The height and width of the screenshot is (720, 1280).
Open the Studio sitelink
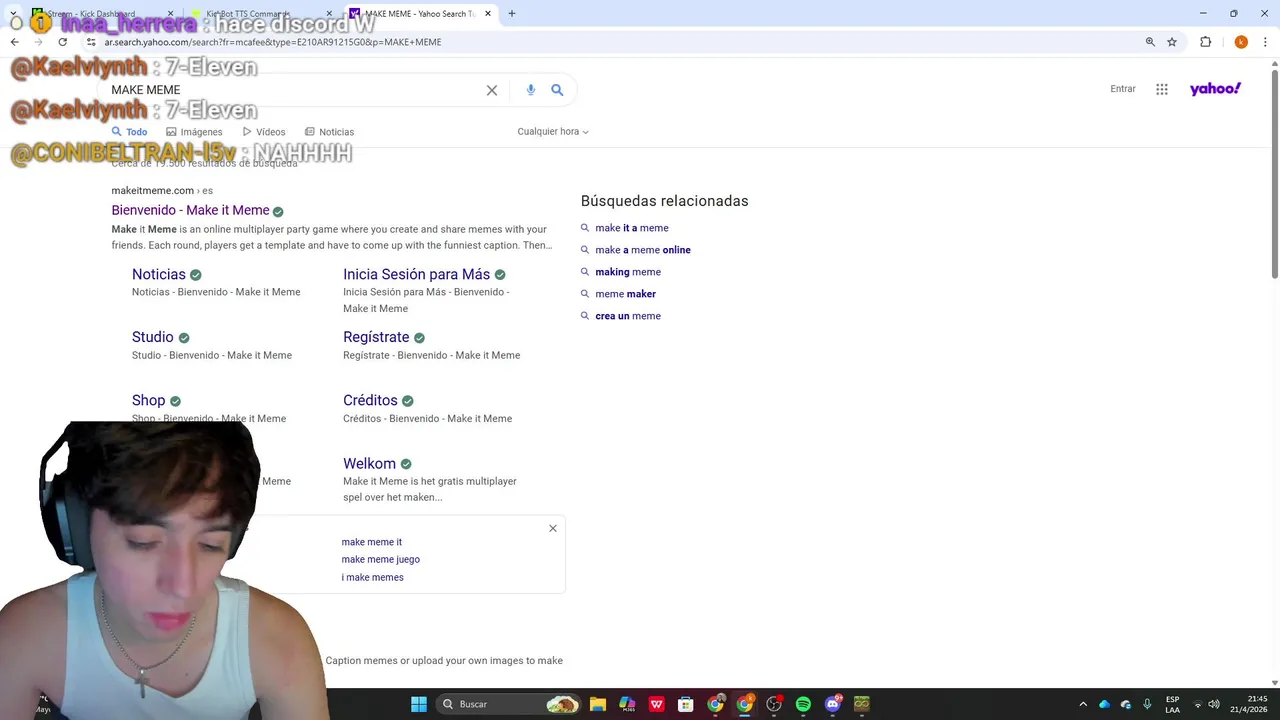click(x=153, y=337)
